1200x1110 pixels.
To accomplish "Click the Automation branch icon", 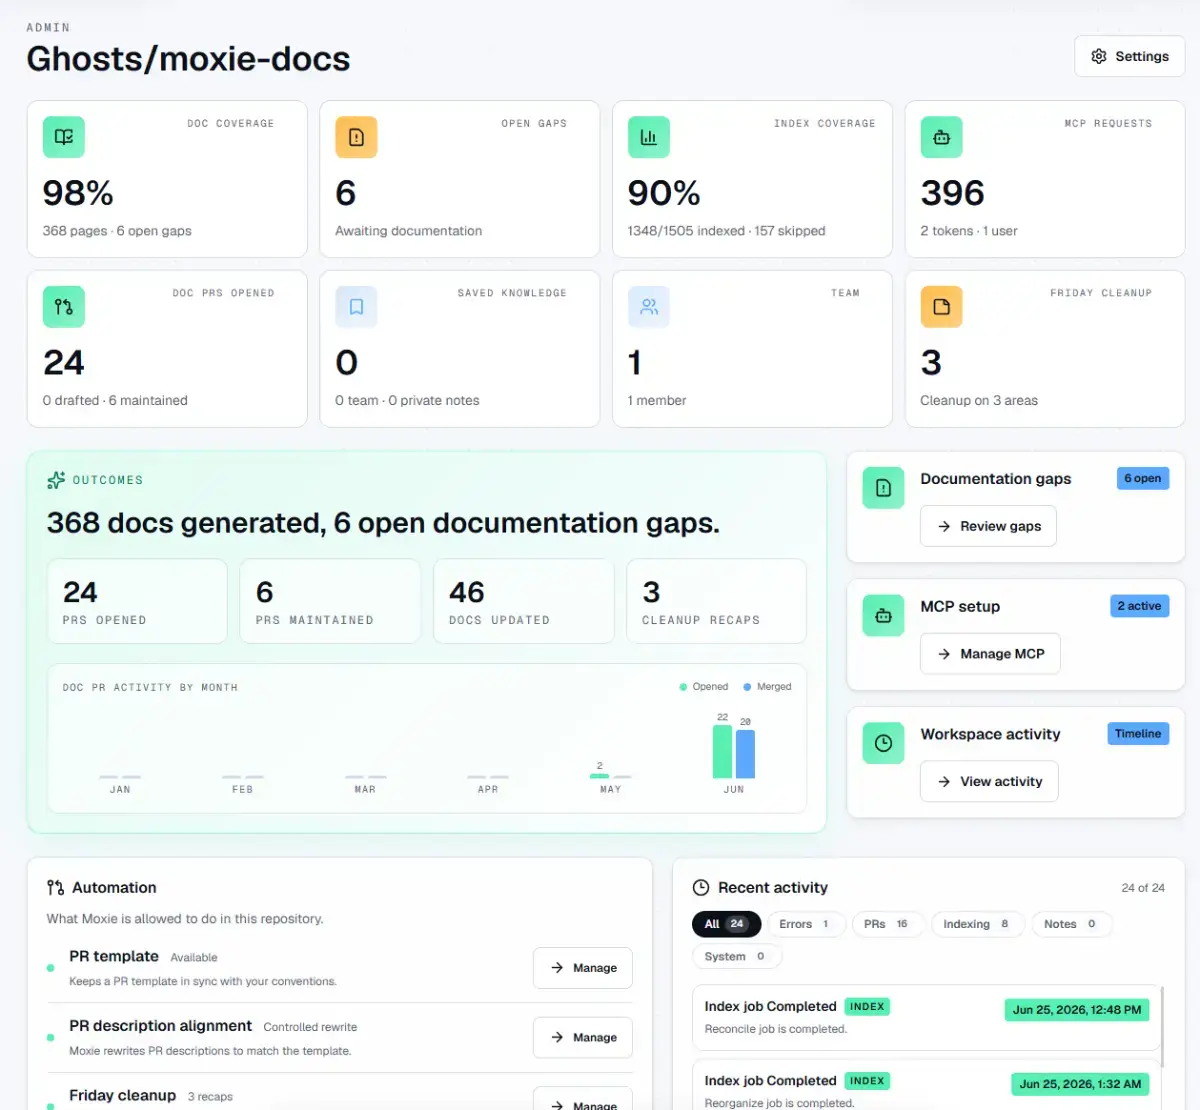I will point(56,887).
